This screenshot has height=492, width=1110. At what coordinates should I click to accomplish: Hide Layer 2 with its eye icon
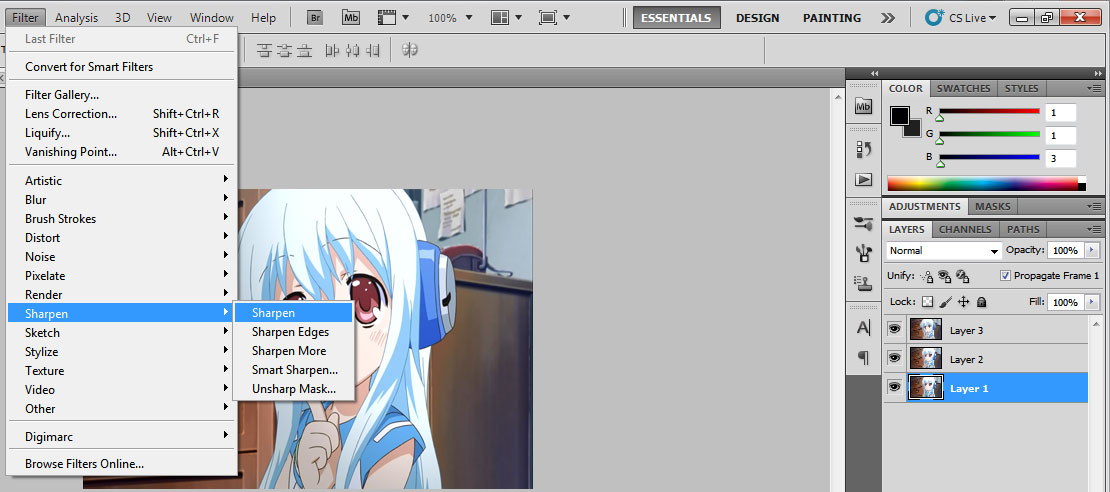point(894,358)
